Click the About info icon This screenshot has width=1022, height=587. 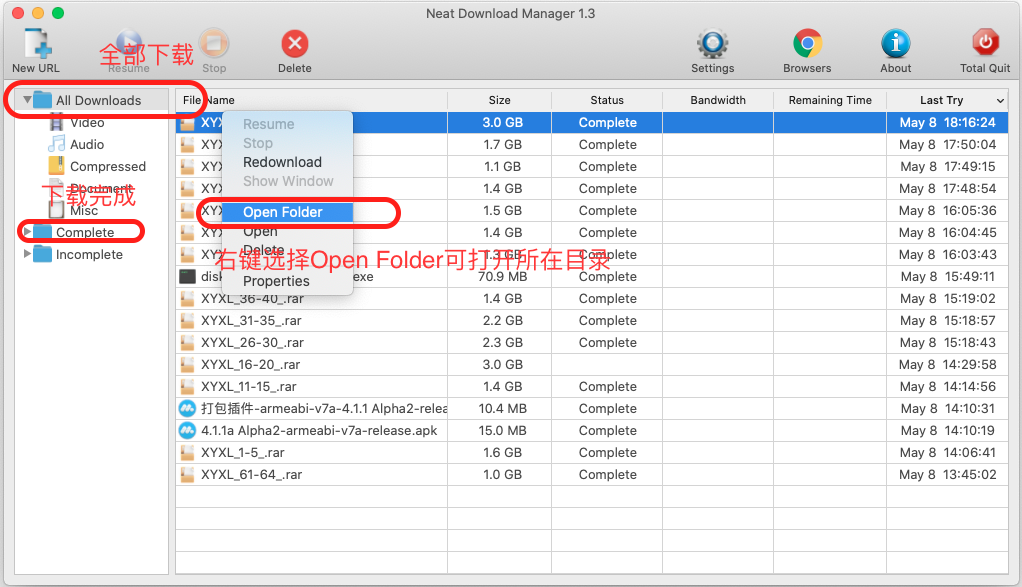click(895, 45)
